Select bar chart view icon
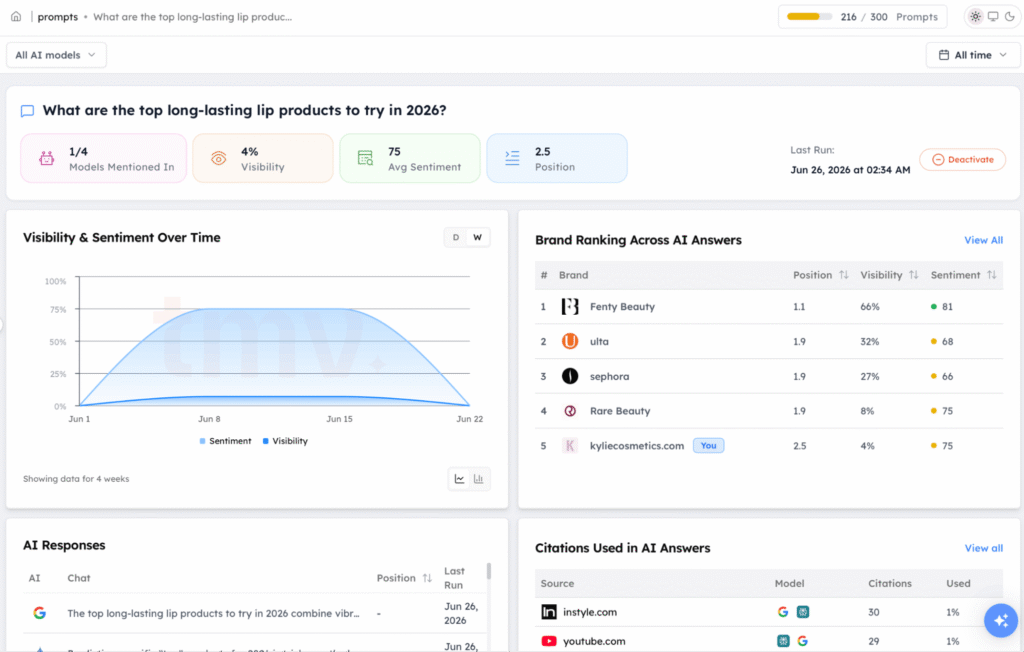The image size is (1024, 652). coord(479,479)
